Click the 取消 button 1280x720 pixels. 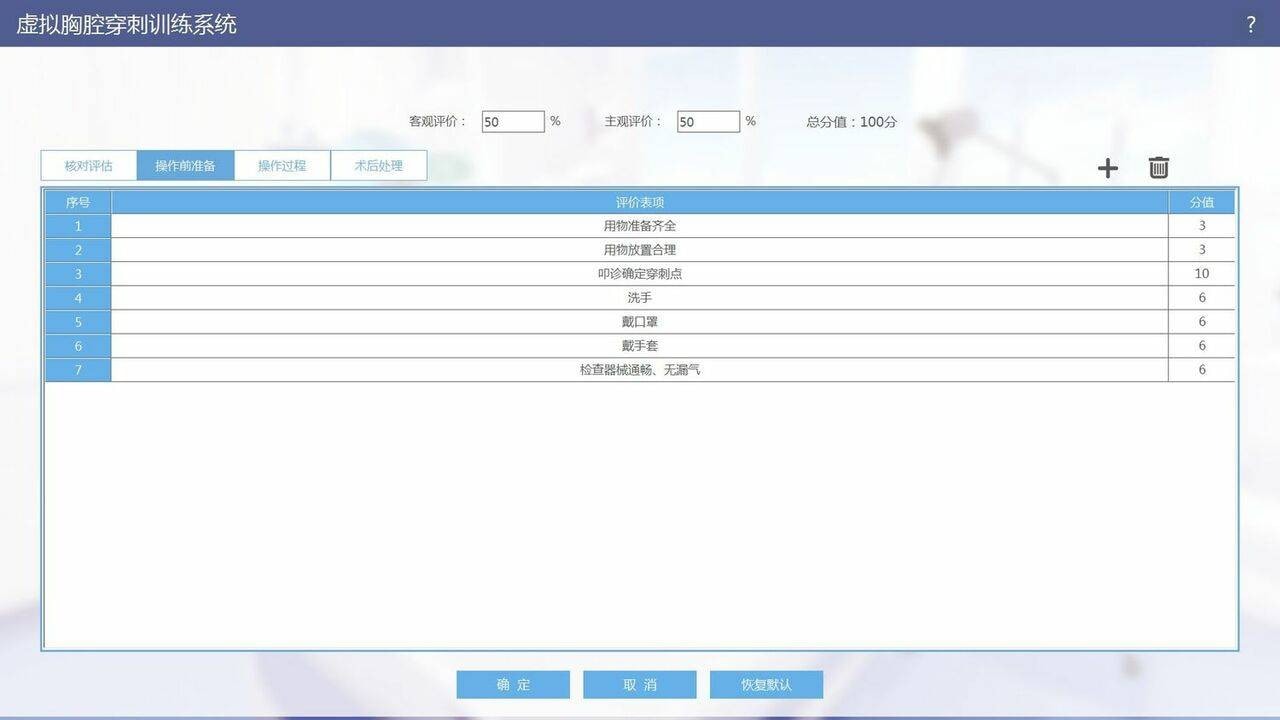pos(640,685)
